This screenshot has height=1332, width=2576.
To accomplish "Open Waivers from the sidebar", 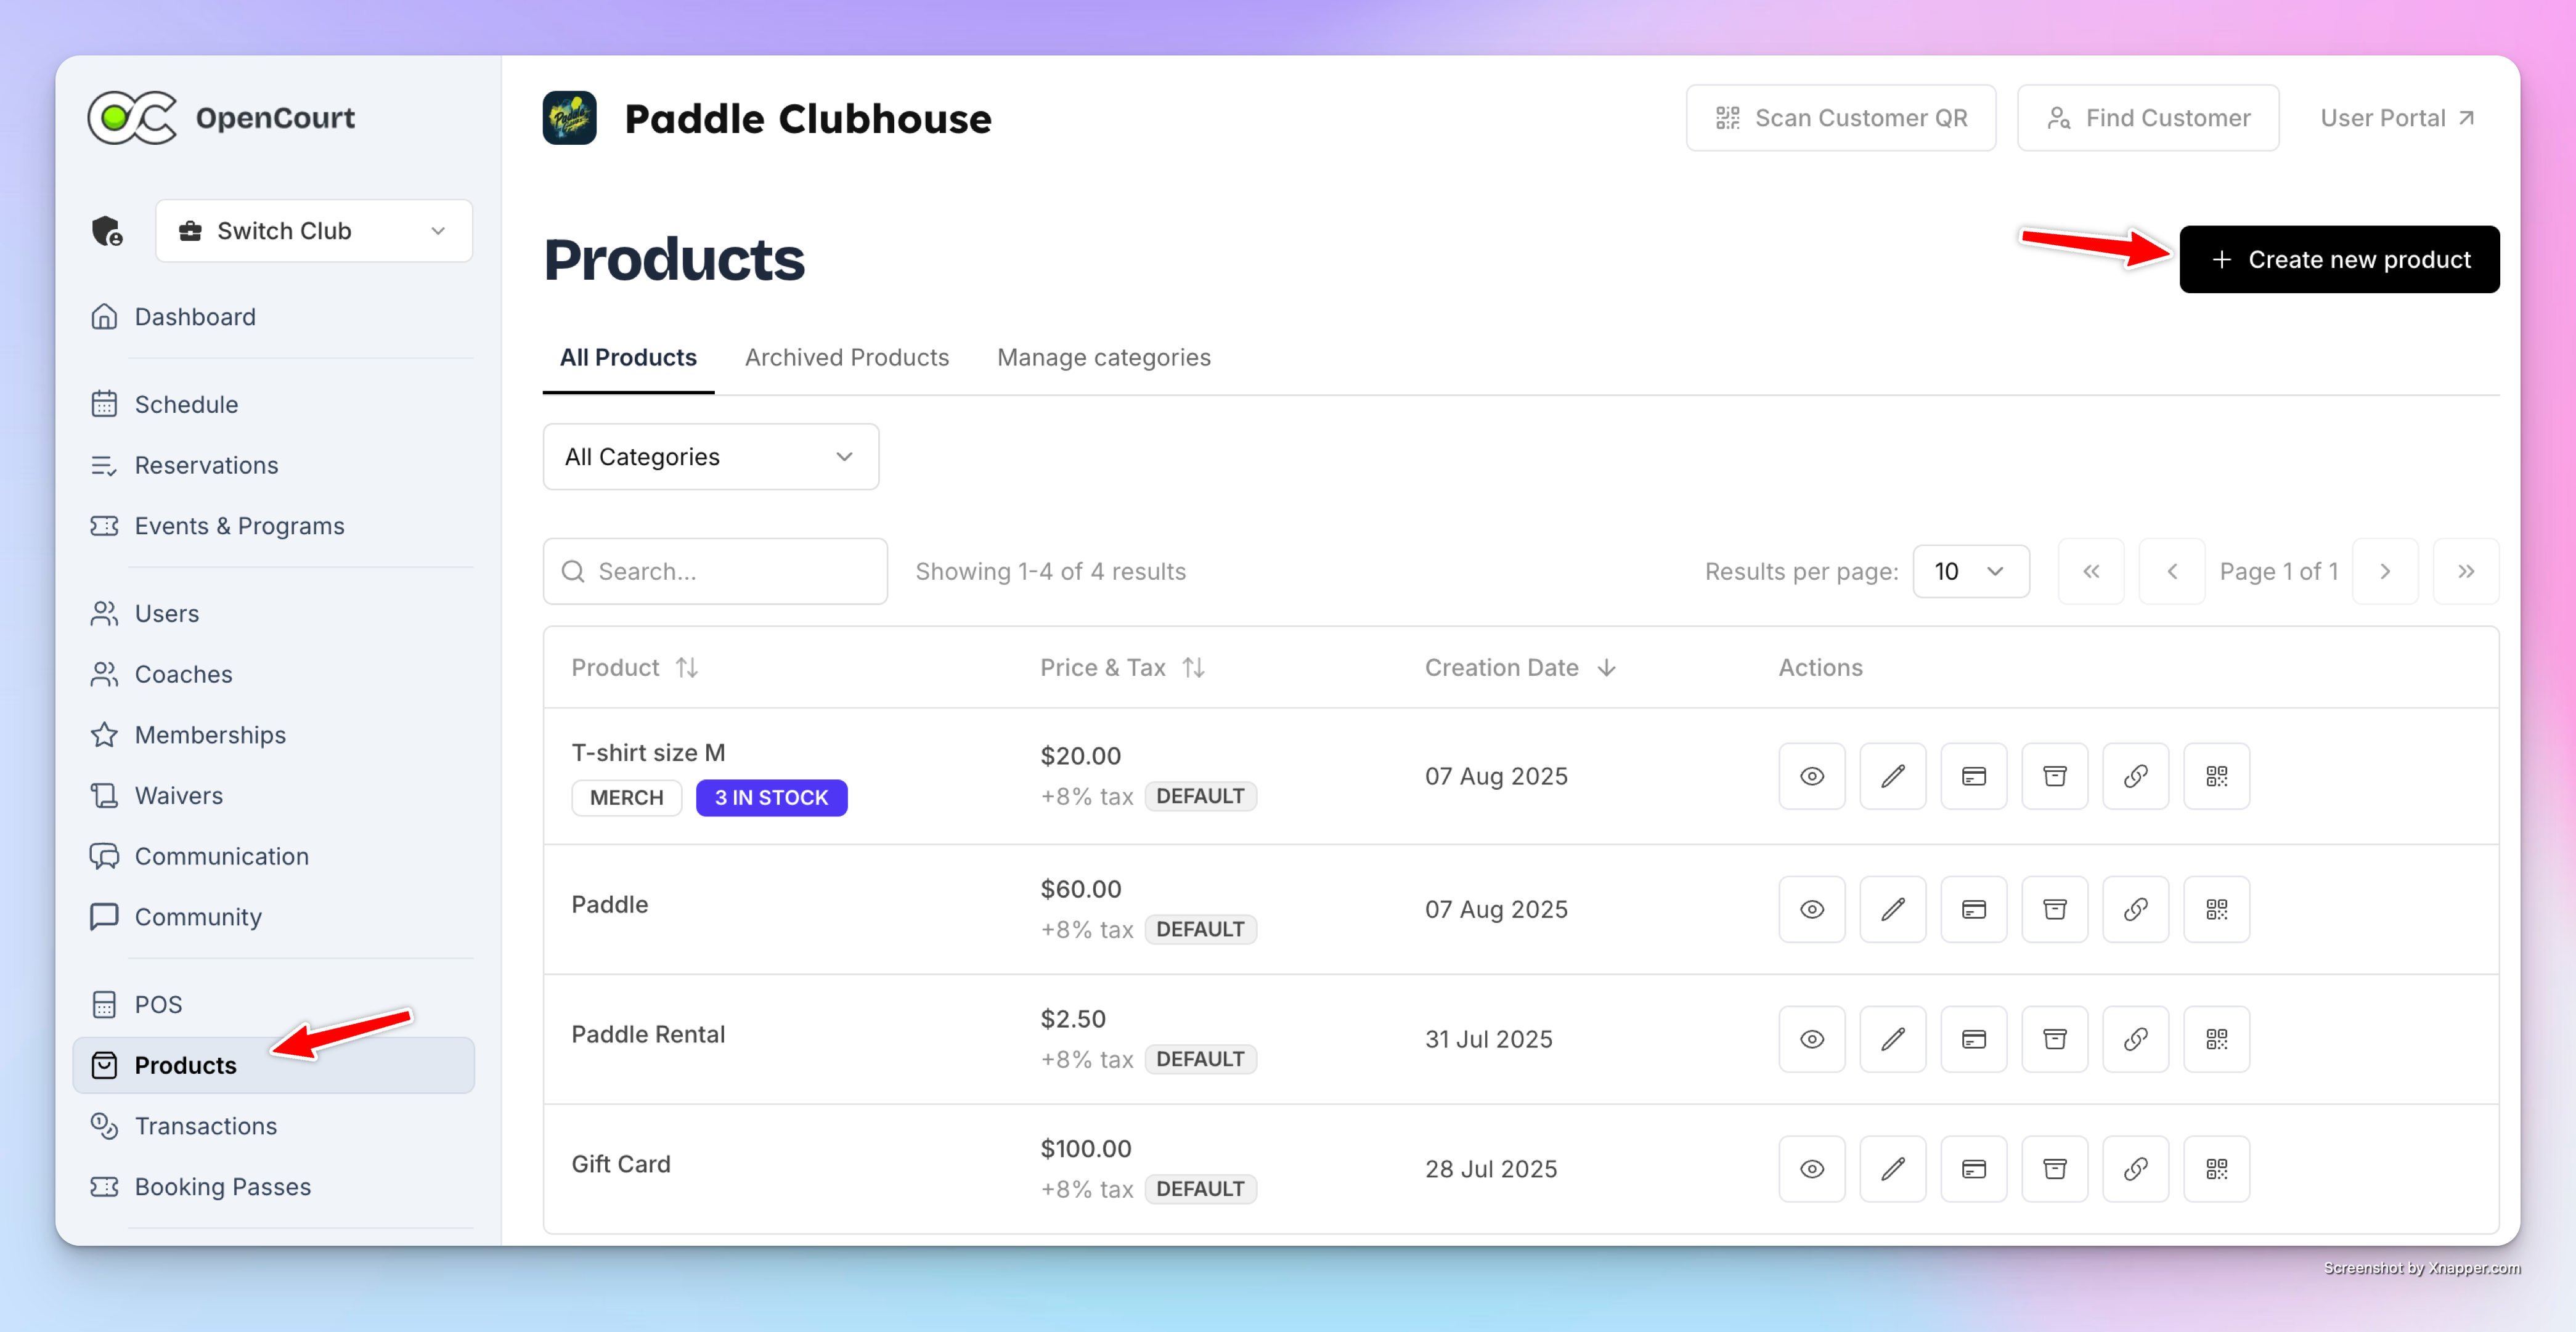I will point(274,795).
